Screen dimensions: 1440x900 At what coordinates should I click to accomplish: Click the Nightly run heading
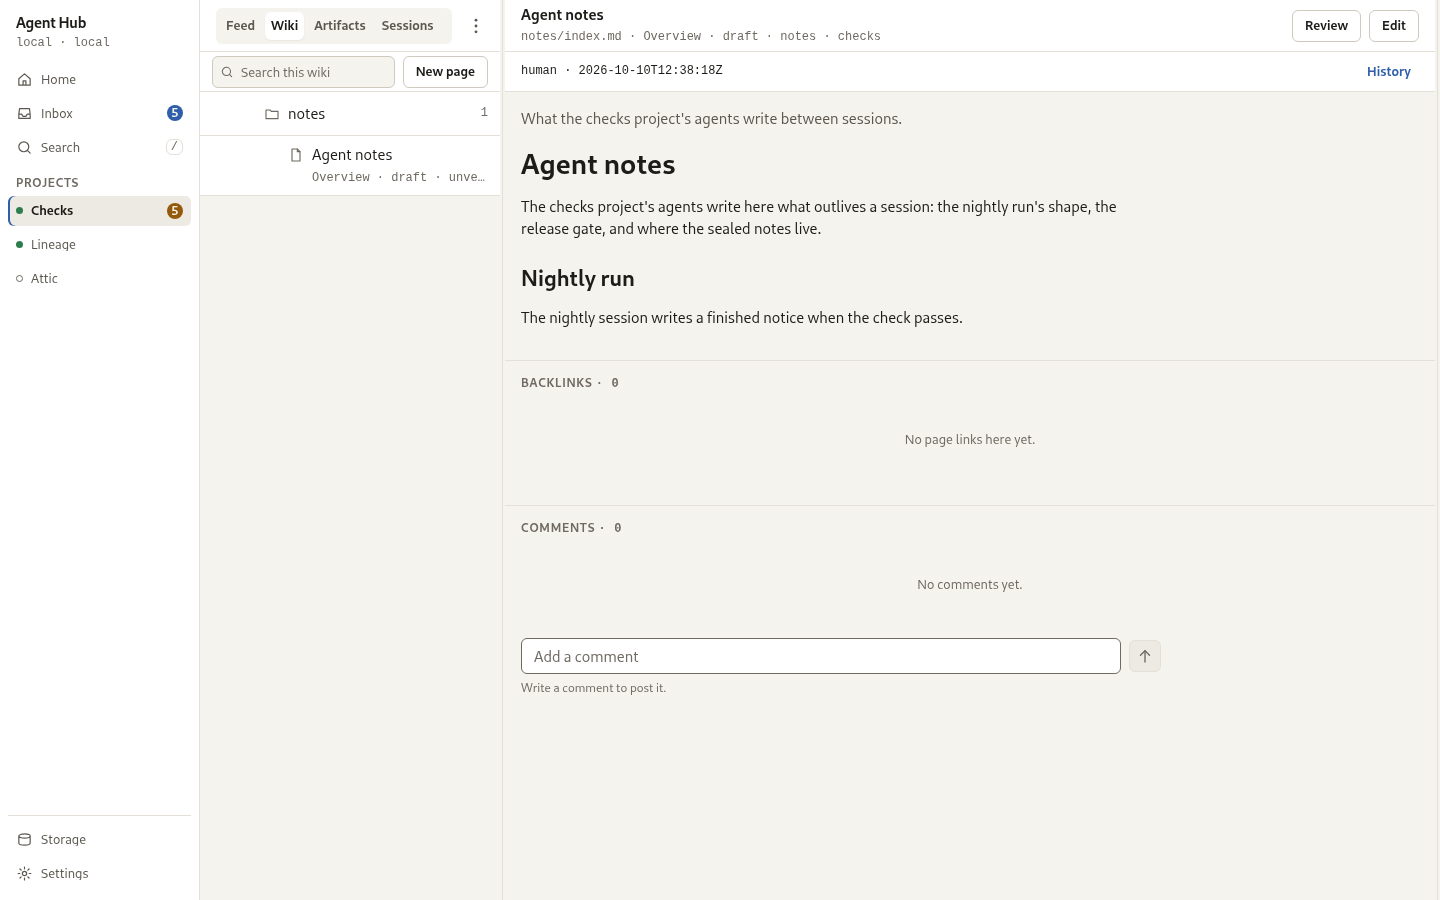coord(578,279)
